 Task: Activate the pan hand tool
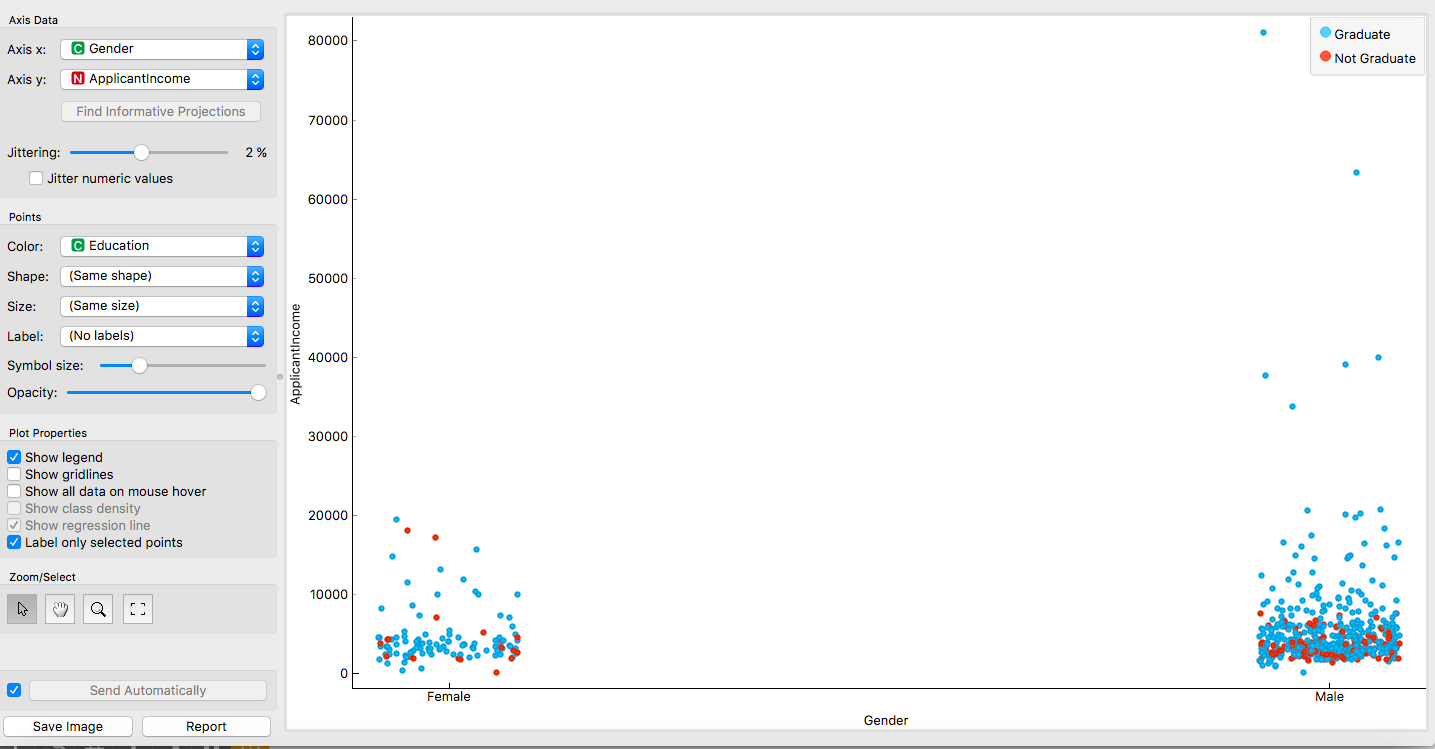pyautogui.click(x=59, y=608)
